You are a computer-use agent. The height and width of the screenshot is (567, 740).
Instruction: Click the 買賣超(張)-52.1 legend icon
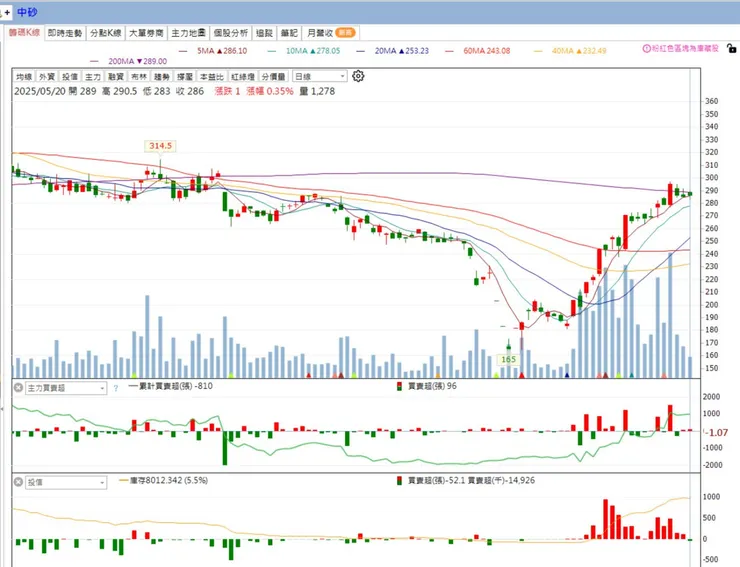click(399, 481)
